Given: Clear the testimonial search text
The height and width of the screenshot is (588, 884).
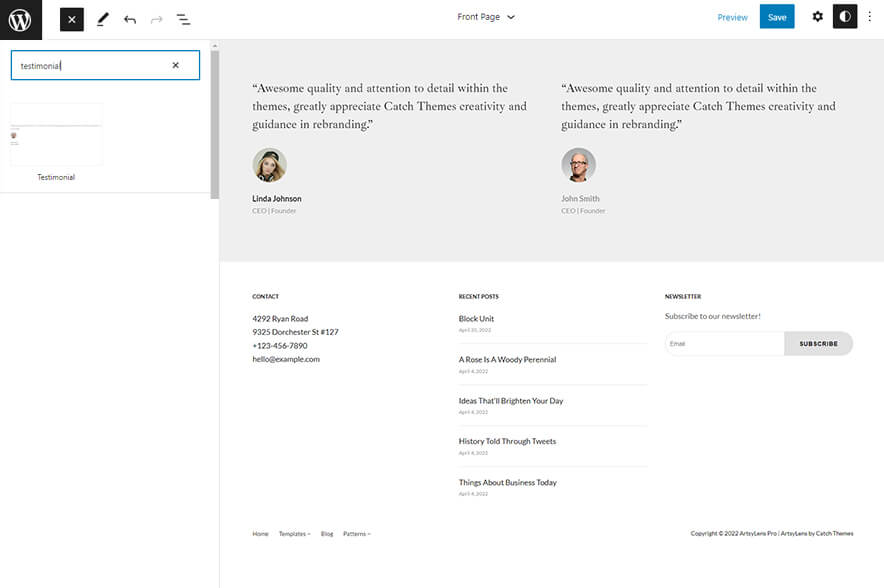Looking at the screenshot, I should point(175,65).
